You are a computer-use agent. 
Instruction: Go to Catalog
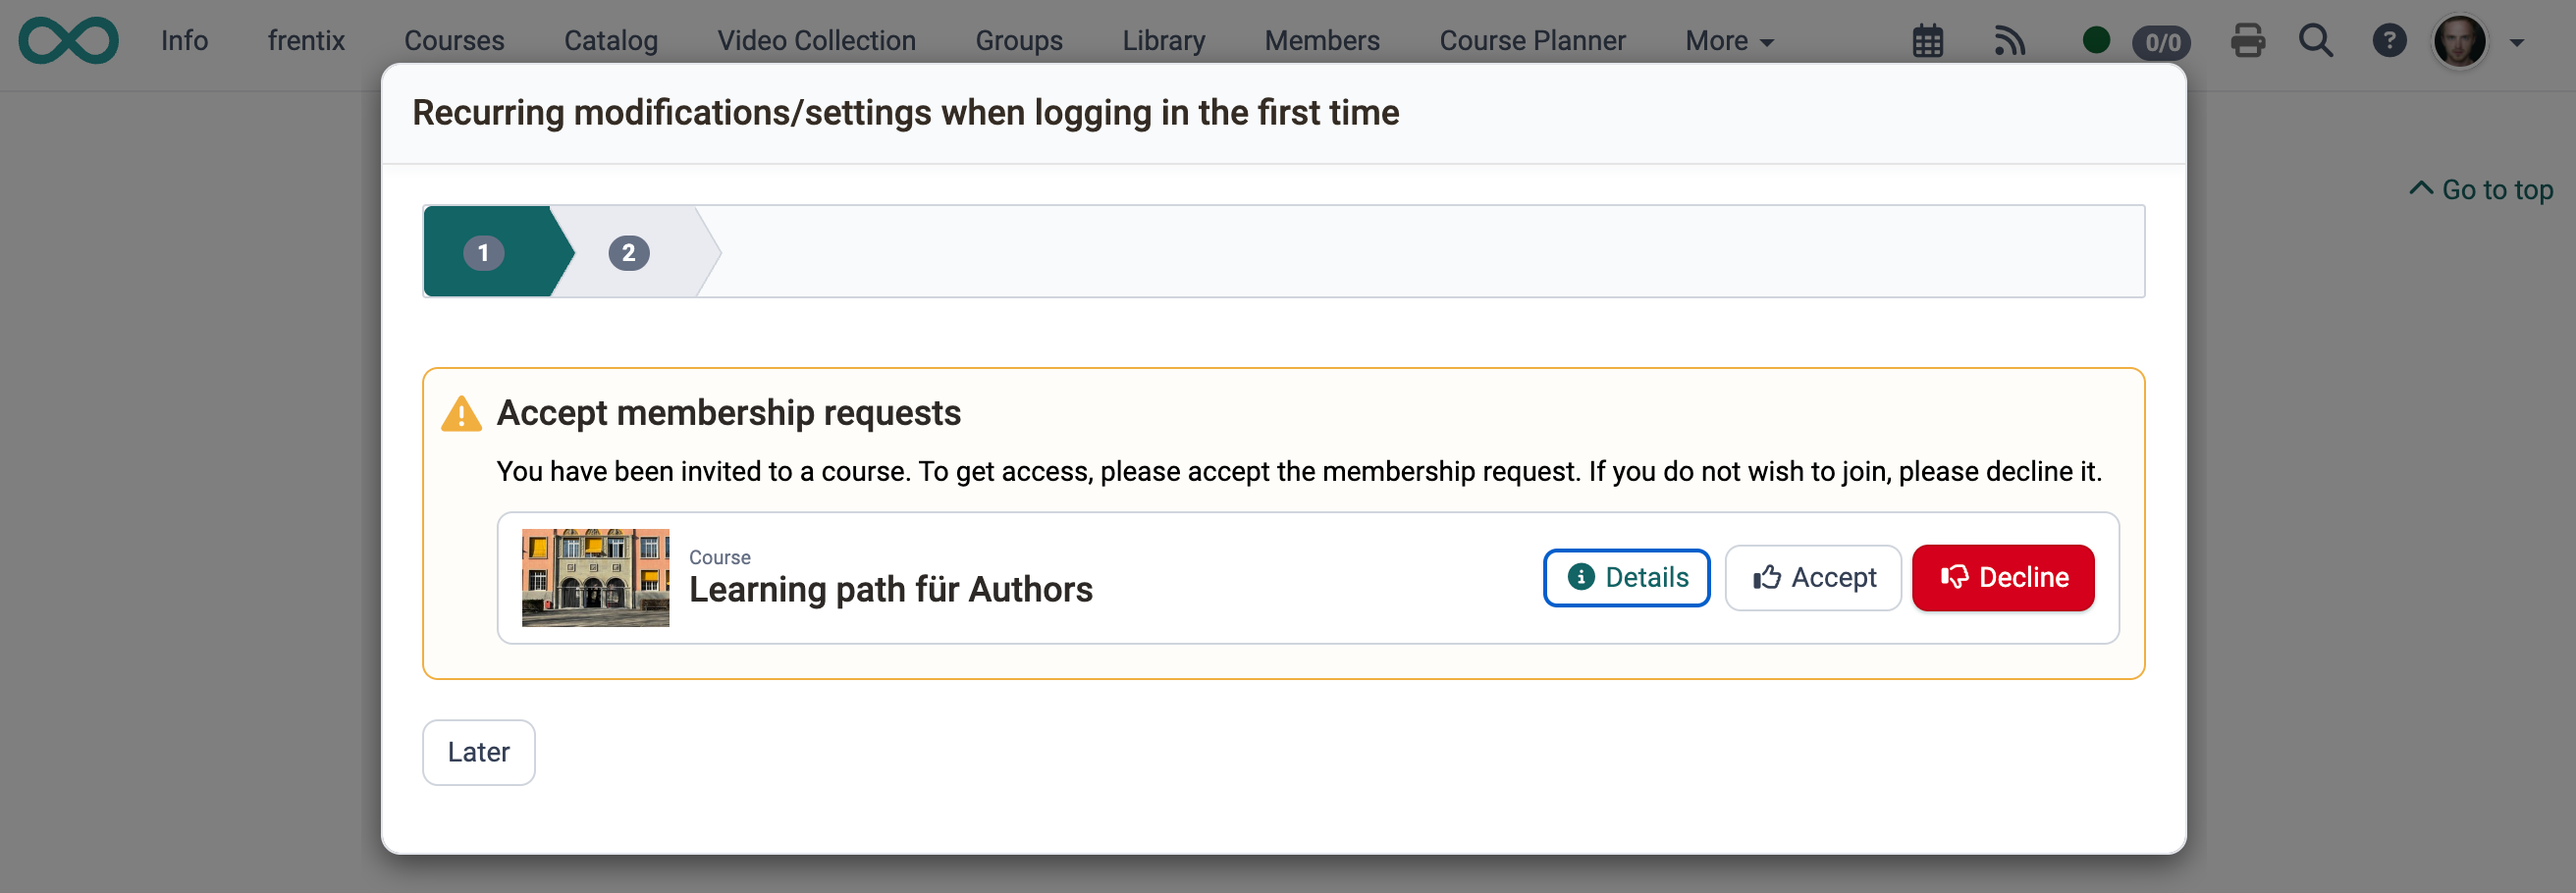[x=611, y=41]
